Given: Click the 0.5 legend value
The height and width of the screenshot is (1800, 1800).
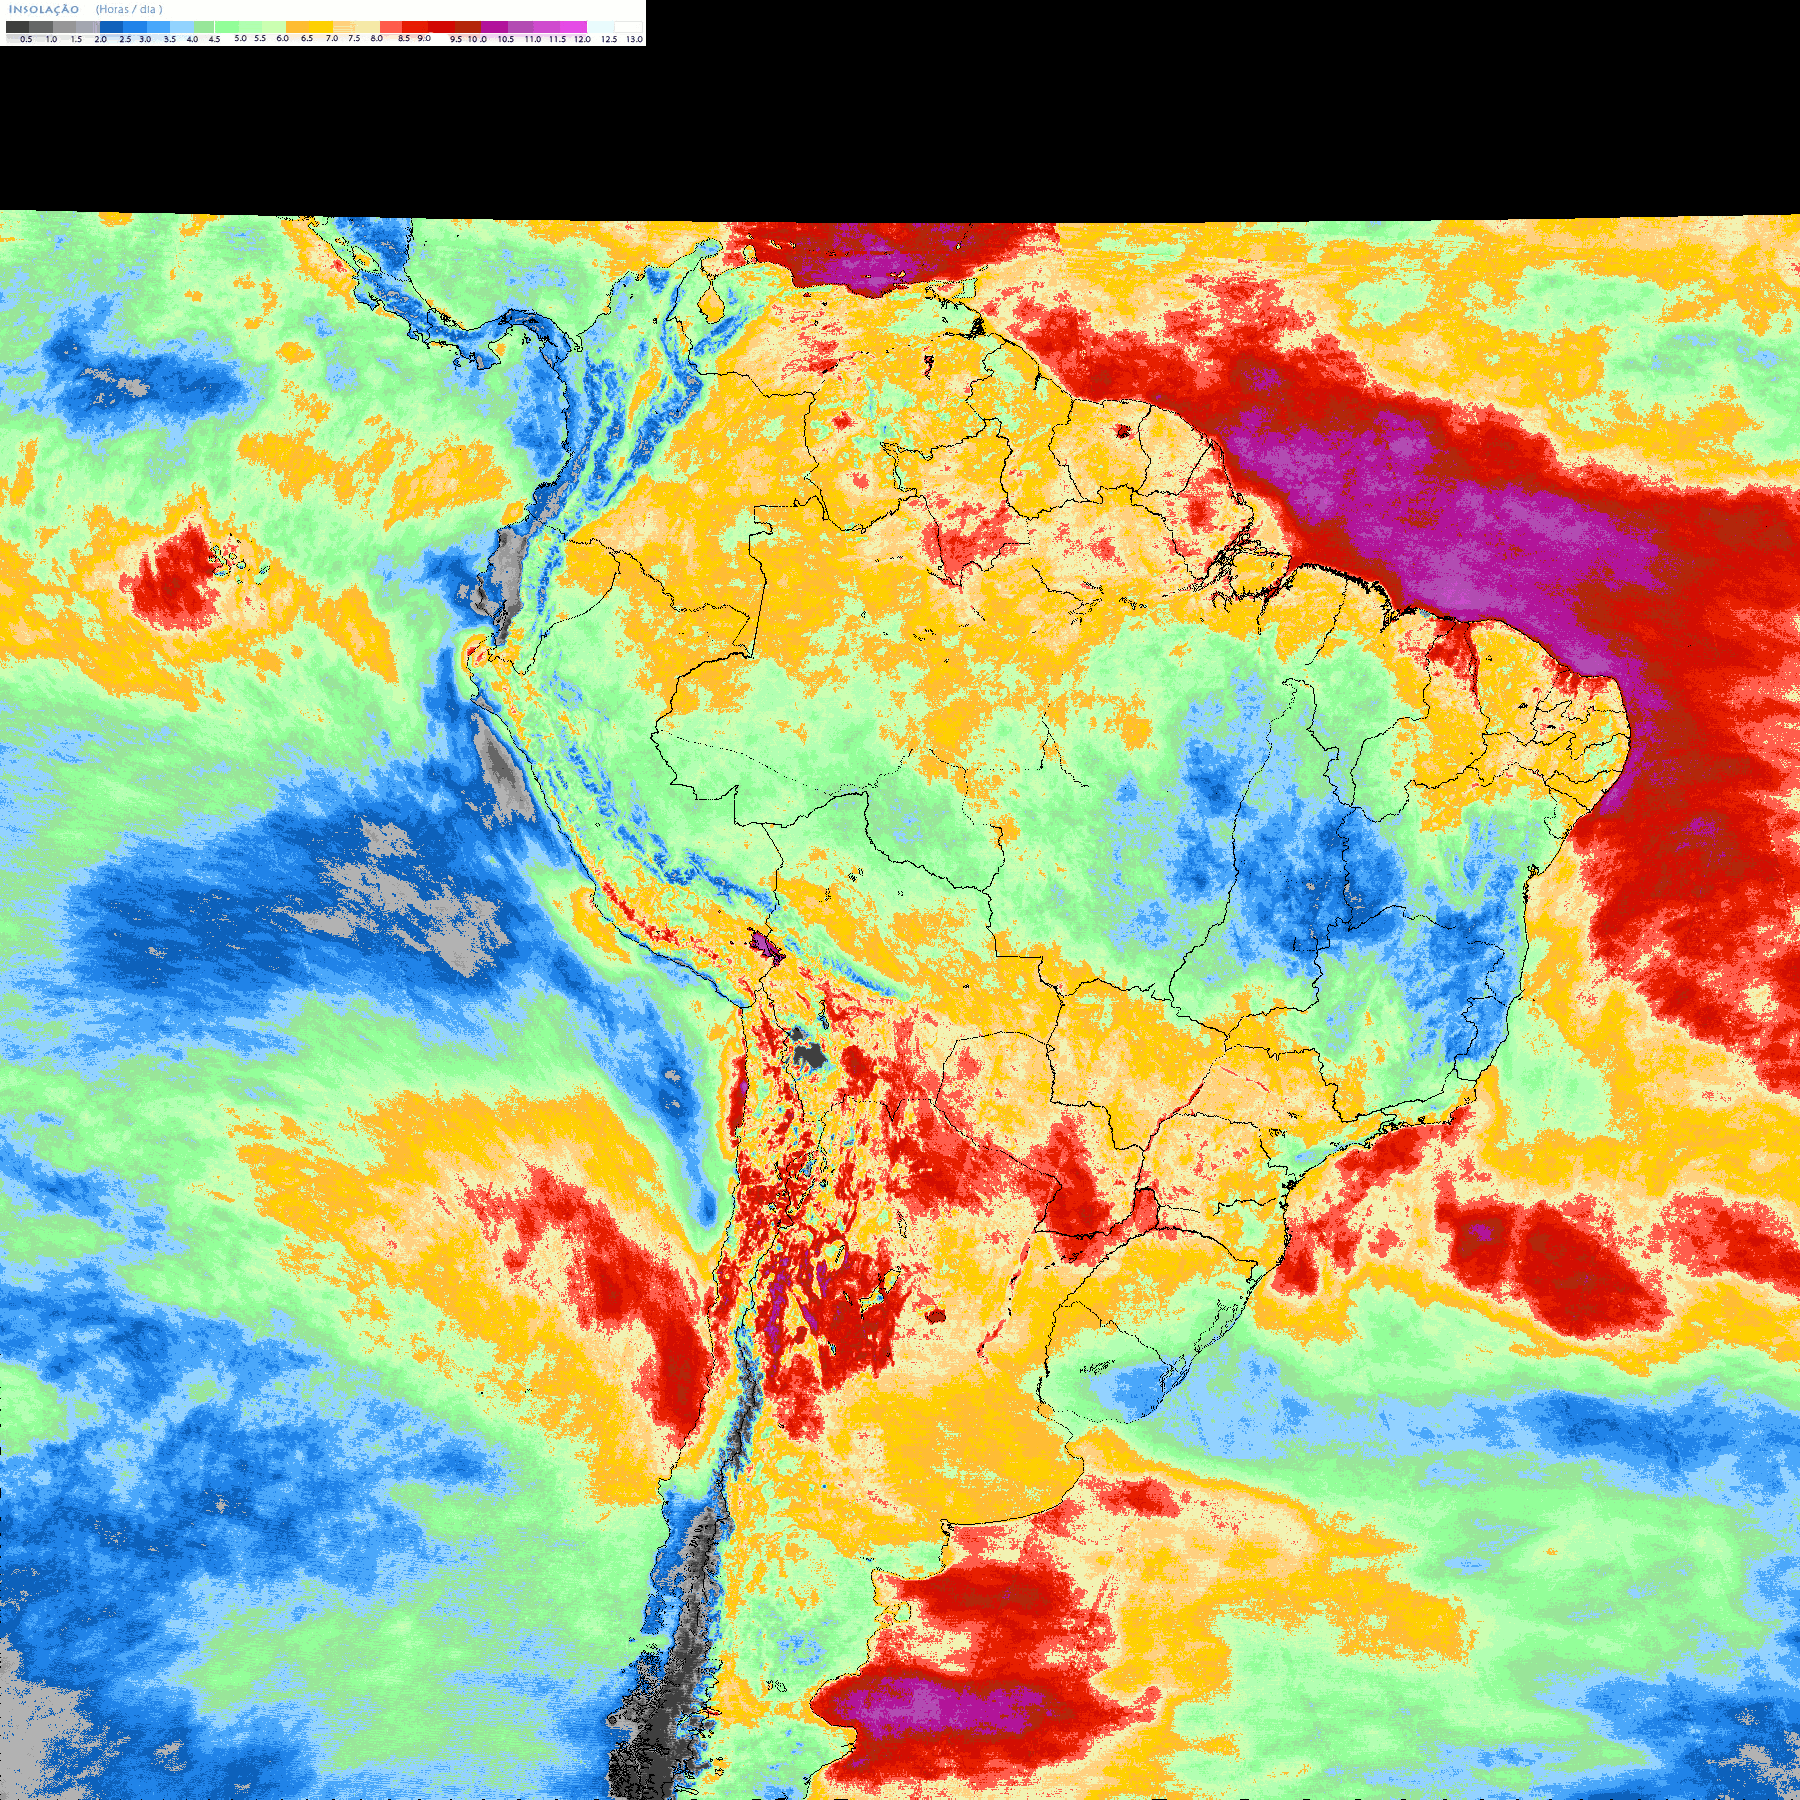Looking at the screenshot, I should tap(26, 39).
